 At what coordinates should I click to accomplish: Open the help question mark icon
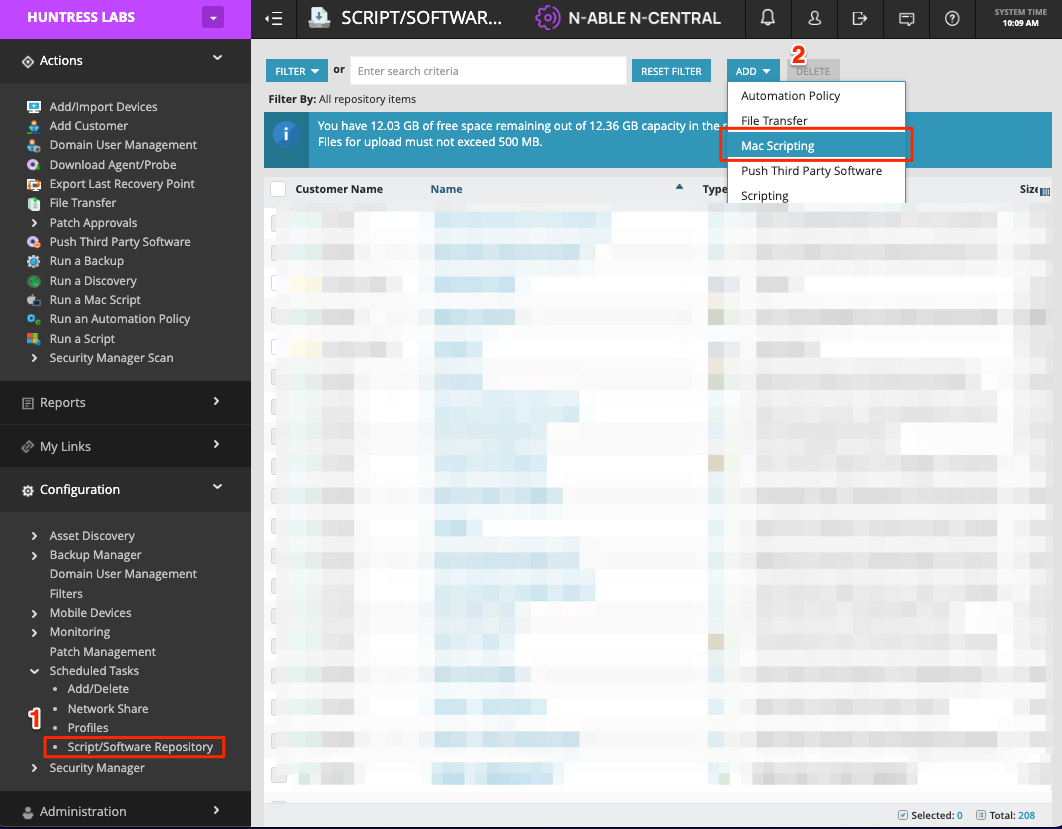pyautogui.click(x=952, y=18)
